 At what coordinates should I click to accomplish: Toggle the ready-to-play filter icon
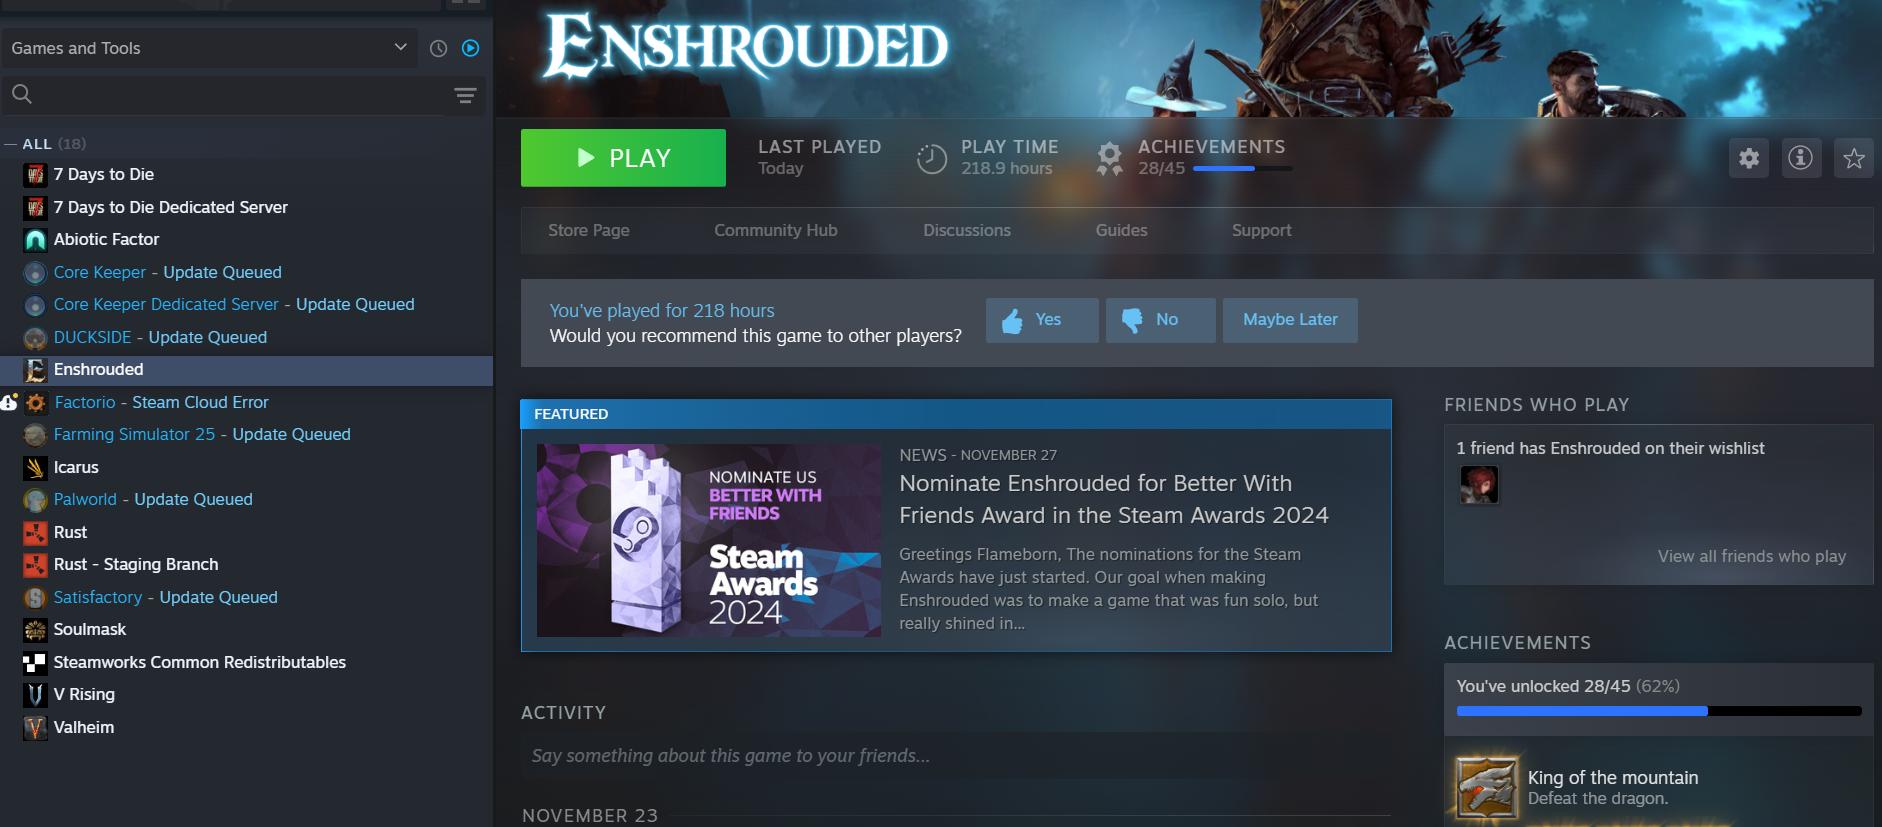[471, 48]
